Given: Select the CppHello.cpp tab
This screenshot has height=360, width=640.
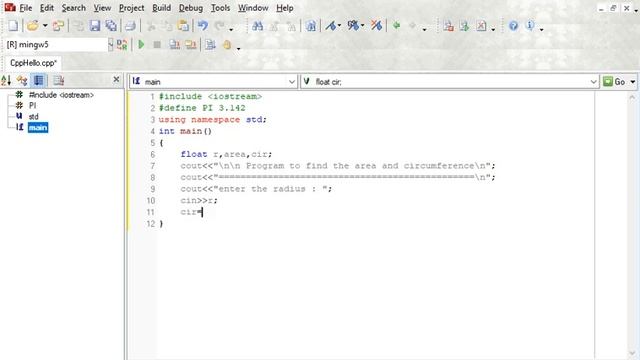Looking at the screenshot, I should pos(33,63).
